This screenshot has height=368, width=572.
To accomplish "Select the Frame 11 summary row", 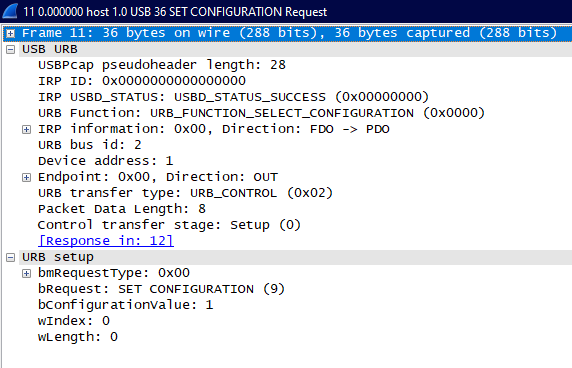I will 289,34.
